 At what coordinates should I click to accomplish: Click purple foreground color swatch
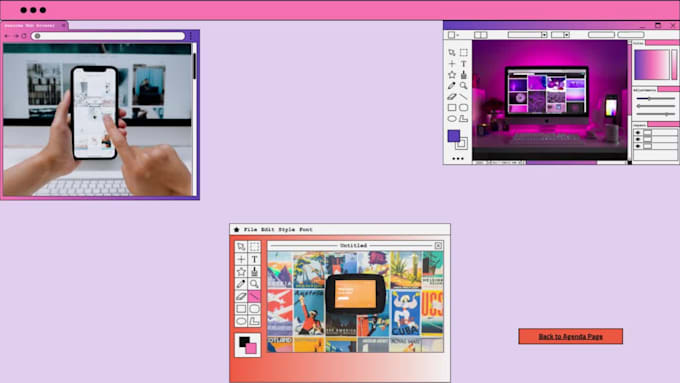[454, 136]
